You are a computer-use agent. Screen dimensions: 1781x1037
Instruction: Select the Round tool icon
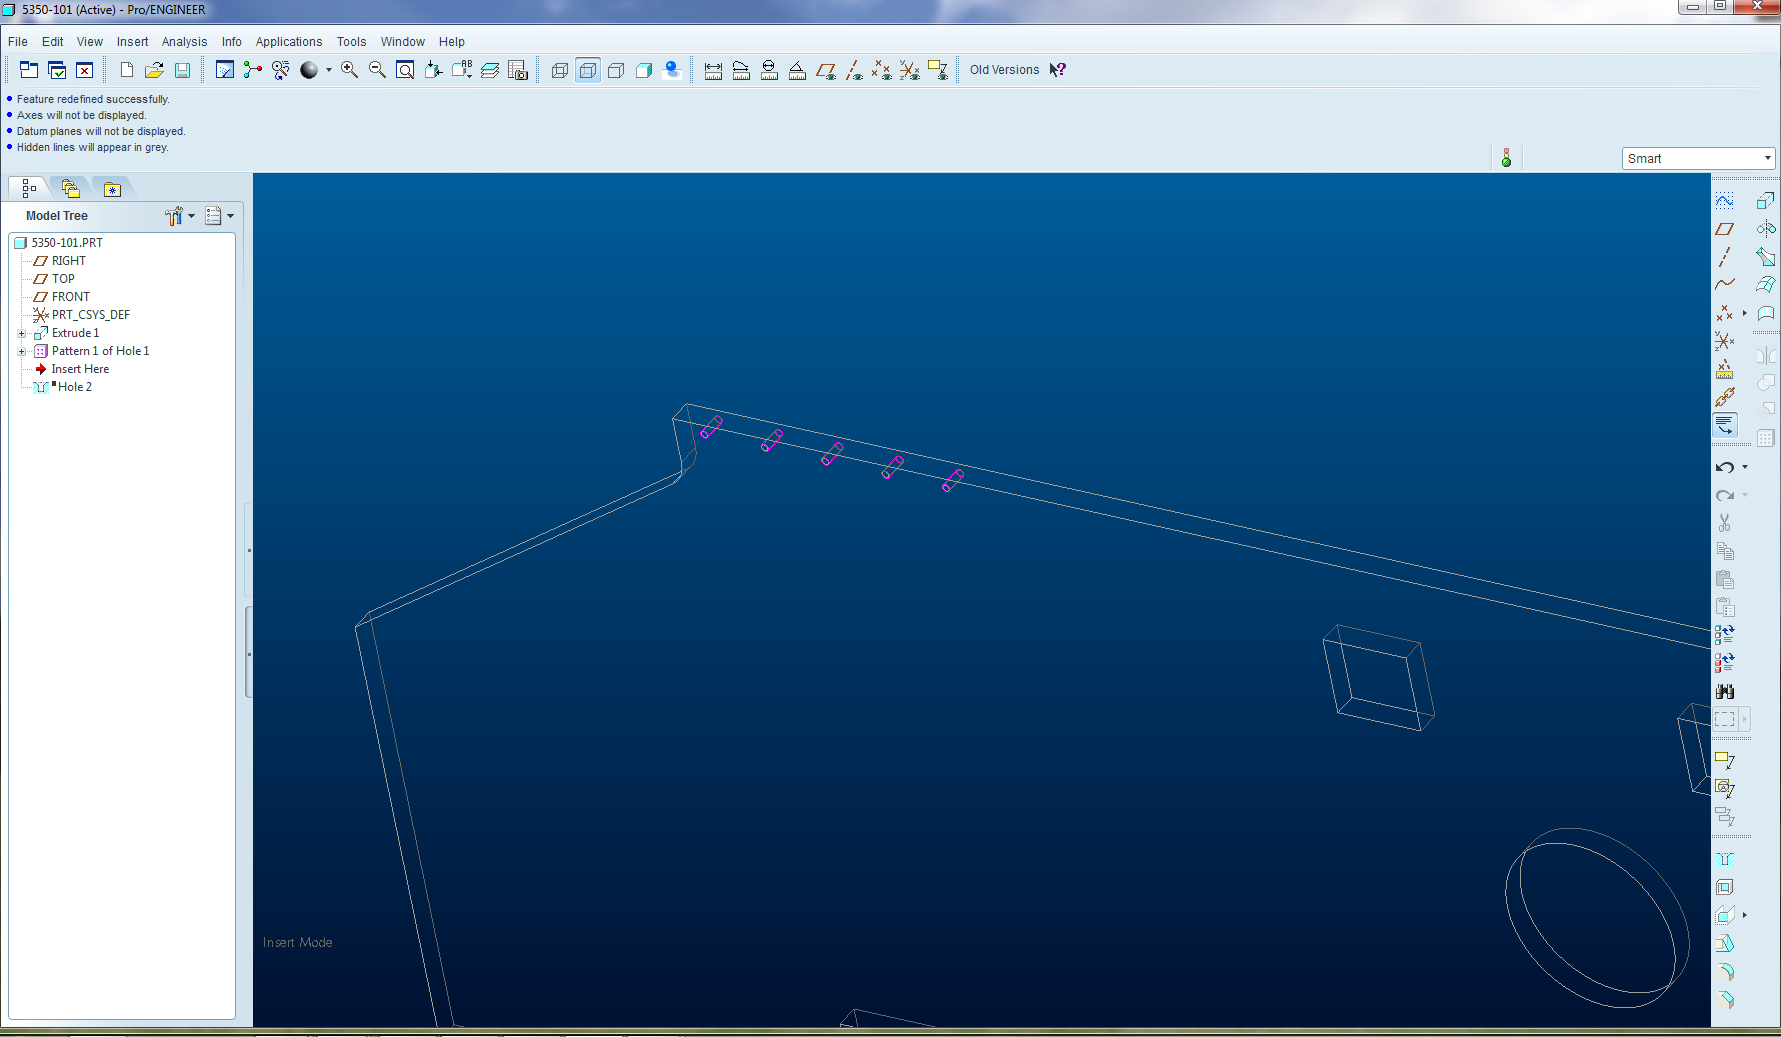click(x=1725, y=972)
